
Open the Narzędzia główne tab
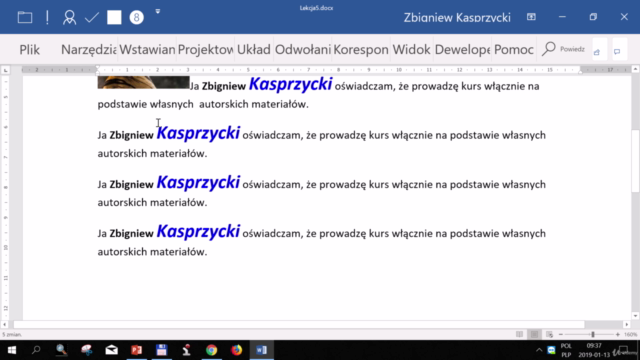coord(88,49)
